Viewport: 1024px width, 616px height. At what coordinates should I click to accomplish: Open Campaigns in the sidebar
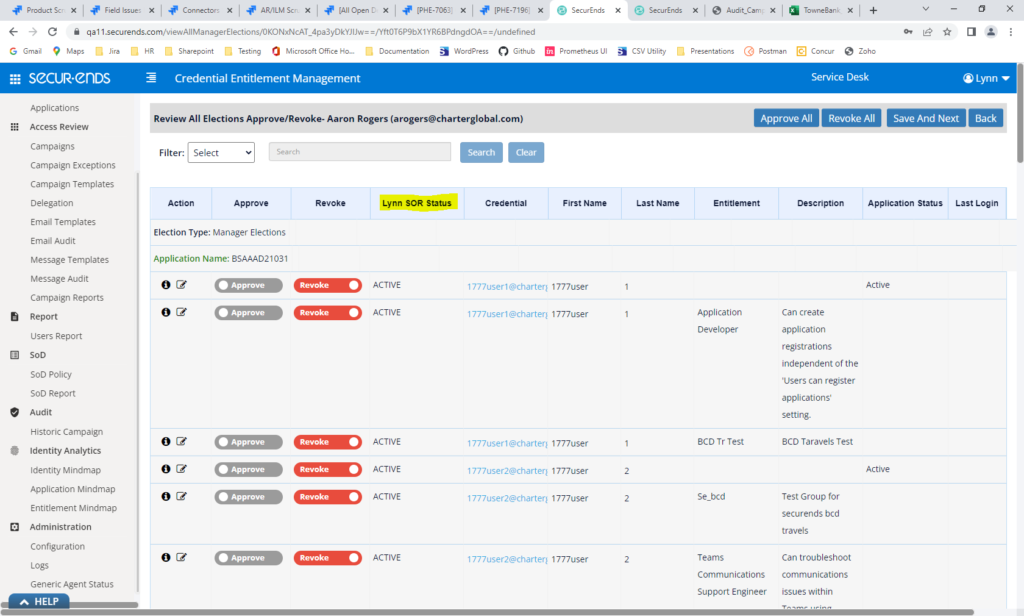click(x=52, y=146)
